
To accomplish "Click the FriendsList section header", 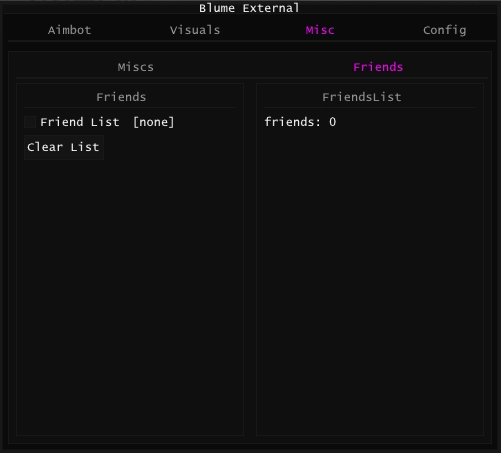I will click(x=362, y=97).
